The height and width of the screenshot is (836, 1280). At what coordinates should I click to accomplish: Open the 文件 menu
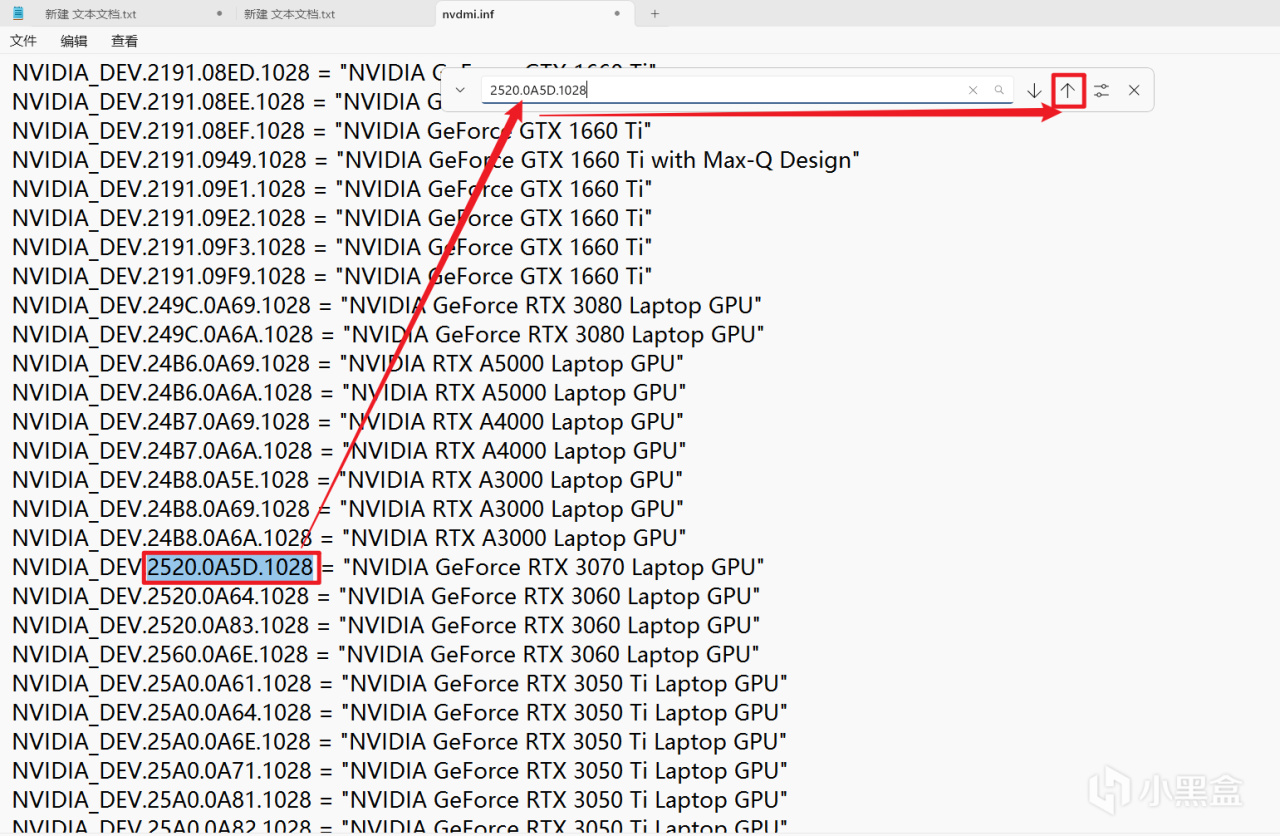point(23,41)
